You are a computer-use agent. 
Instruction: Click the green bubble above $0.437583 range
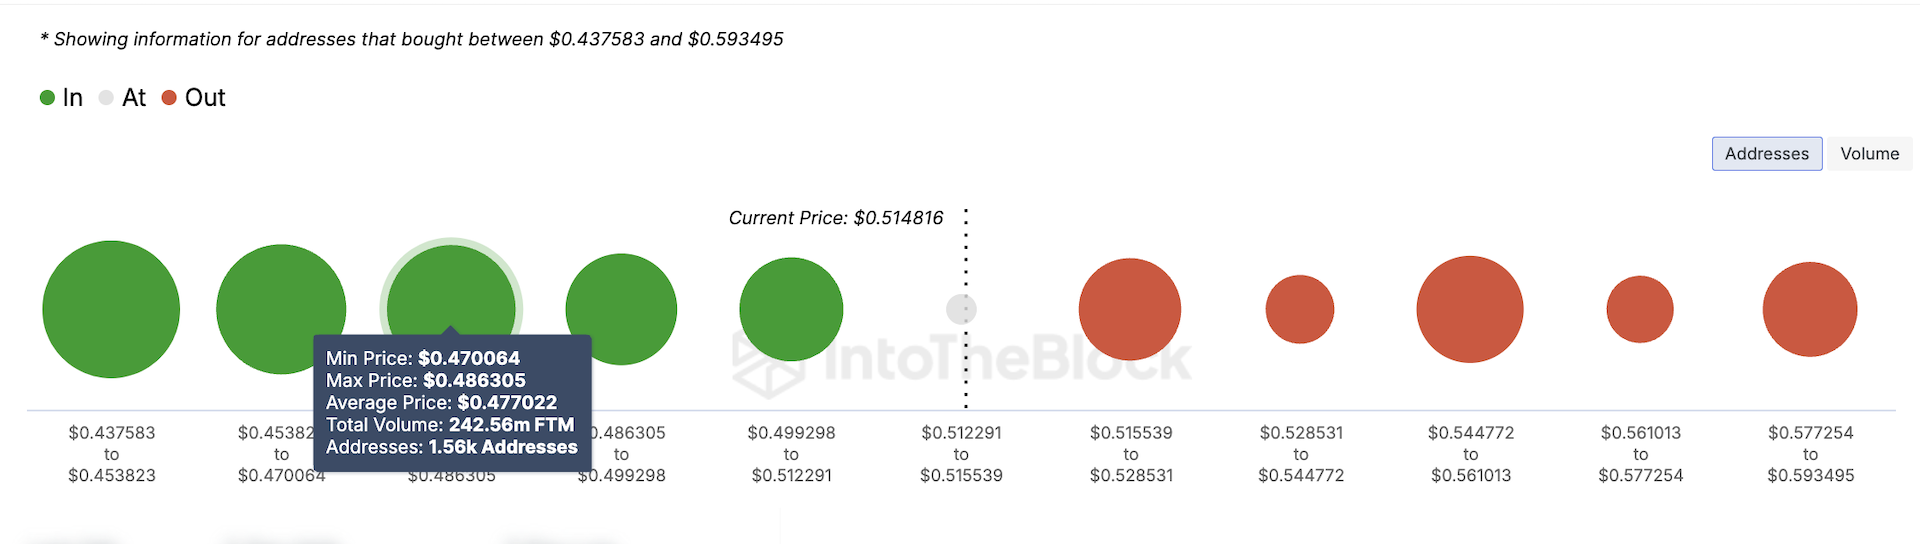click(111, 309)
